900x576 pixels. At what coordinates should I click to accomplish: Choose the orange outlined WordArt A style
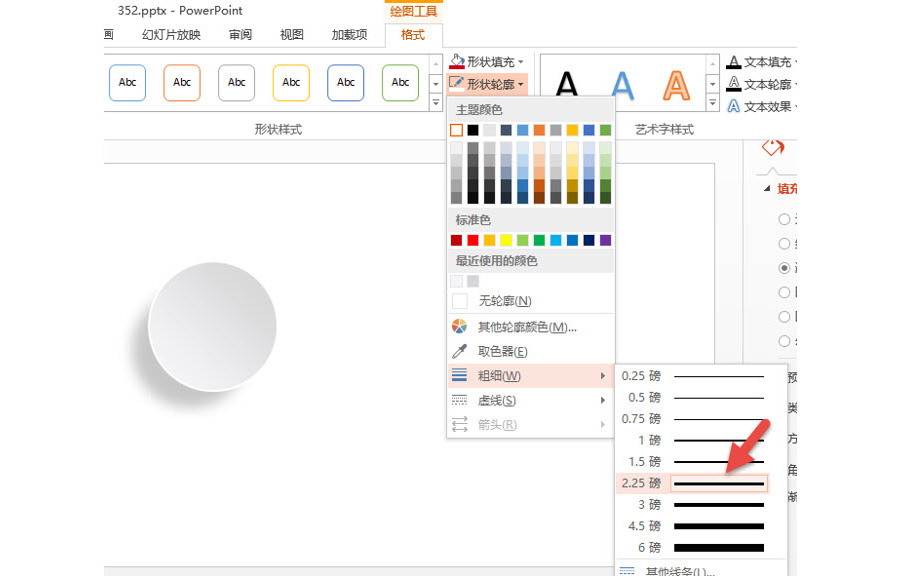[x=677, y=85]
